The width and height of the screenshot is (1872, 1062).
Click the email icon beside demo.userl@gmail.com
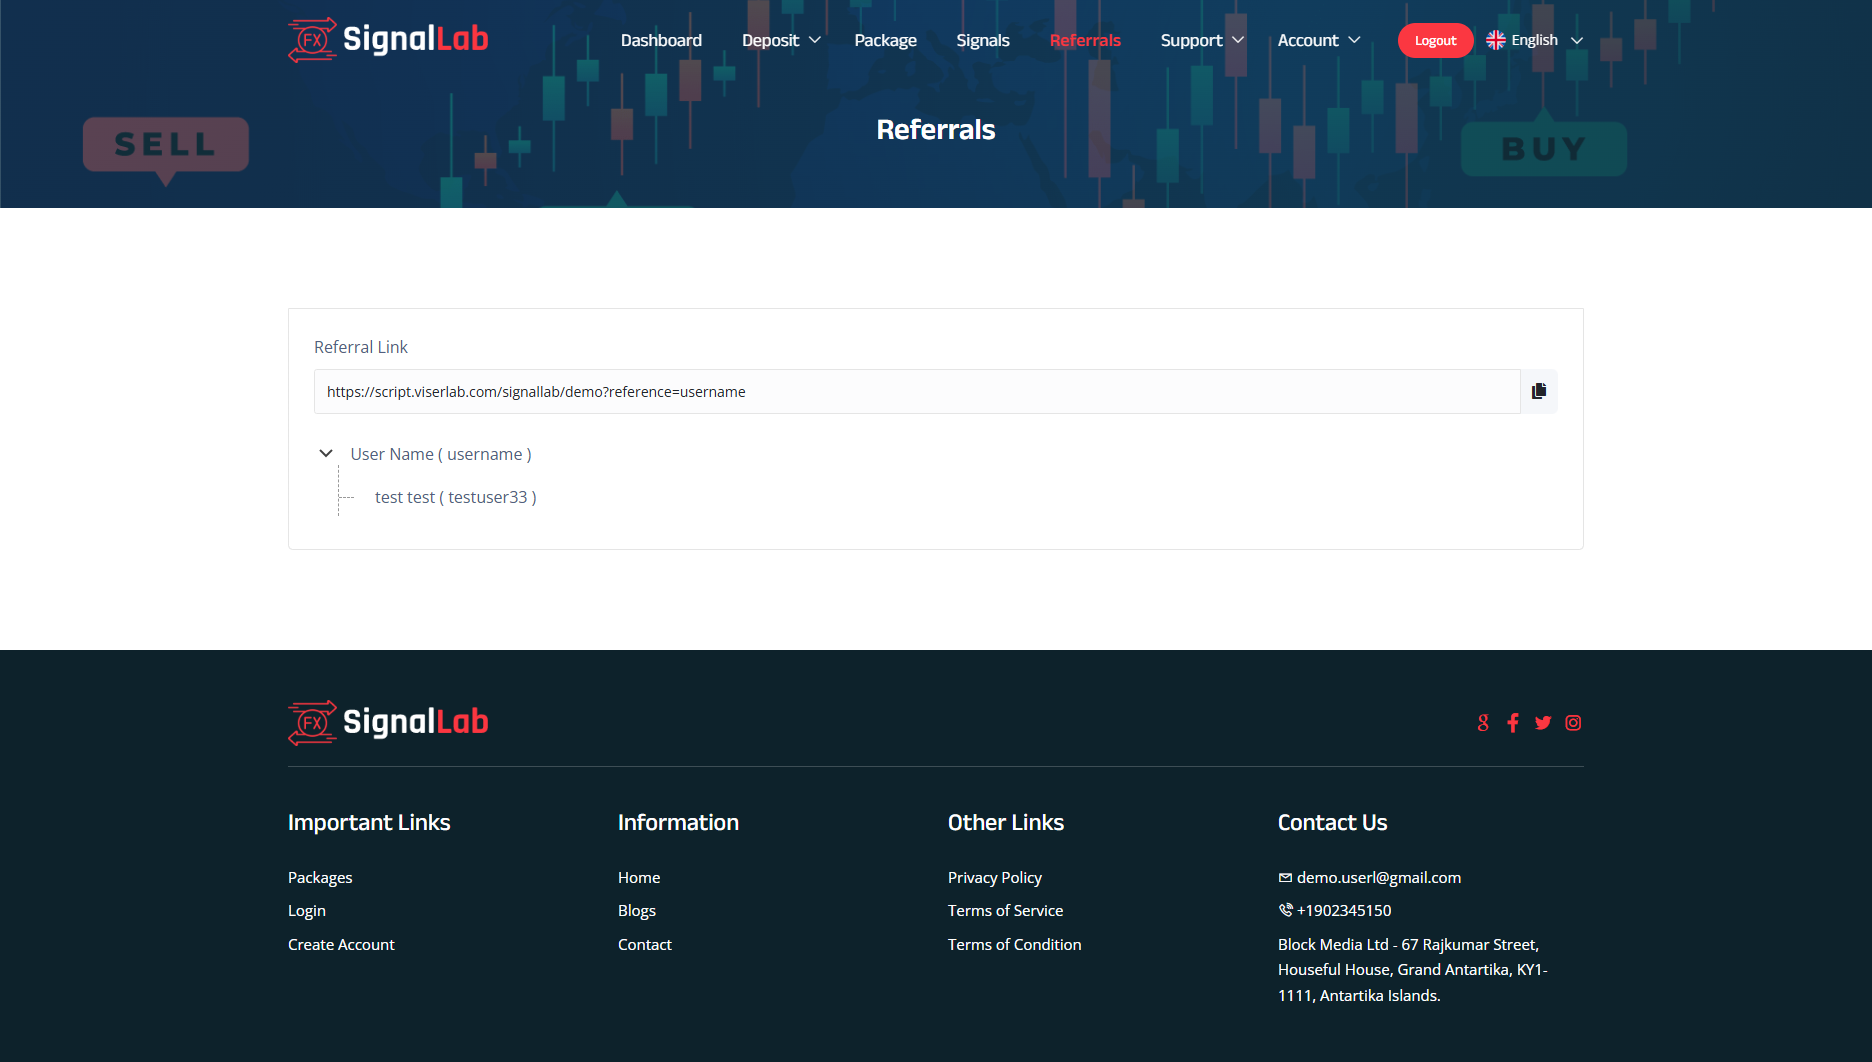pos(1285,876)
